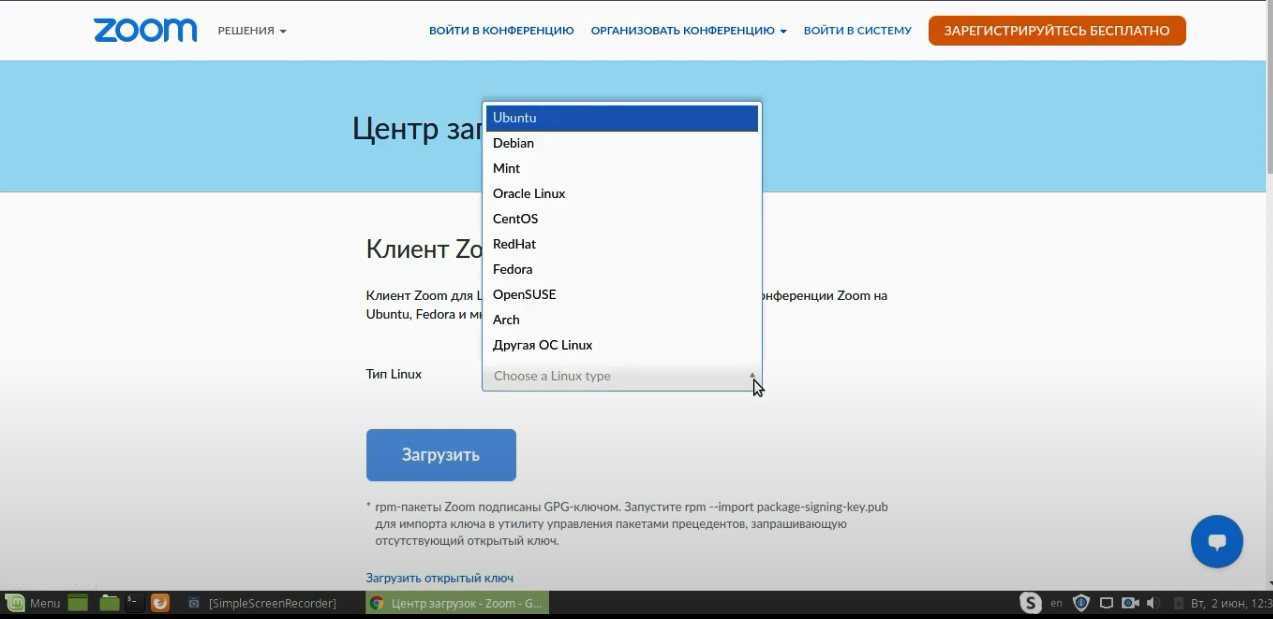The image size is (1273, 619).
Task: Click the shield update manager tray icon
Action: 1081,603
